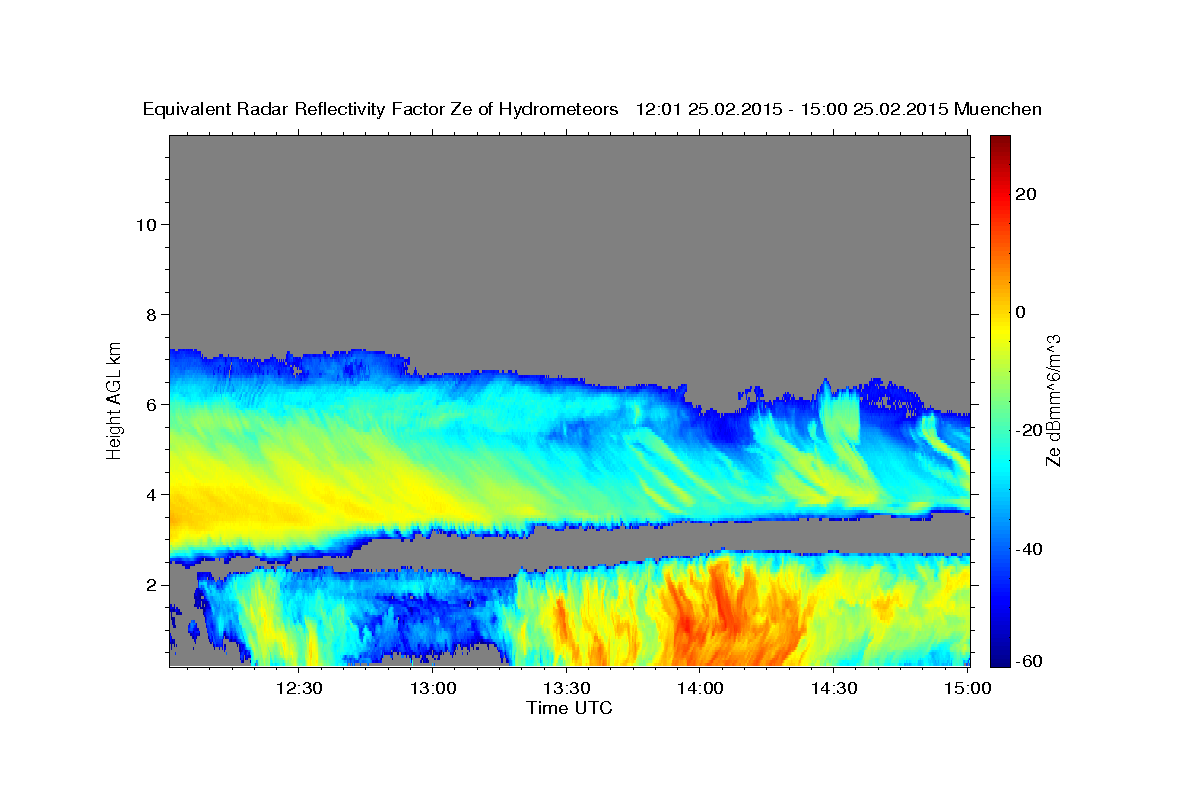Viewport: 1200px width, 800px height.
Task: Click the 'Height AGL km' axis label
Action: point(114,399)
